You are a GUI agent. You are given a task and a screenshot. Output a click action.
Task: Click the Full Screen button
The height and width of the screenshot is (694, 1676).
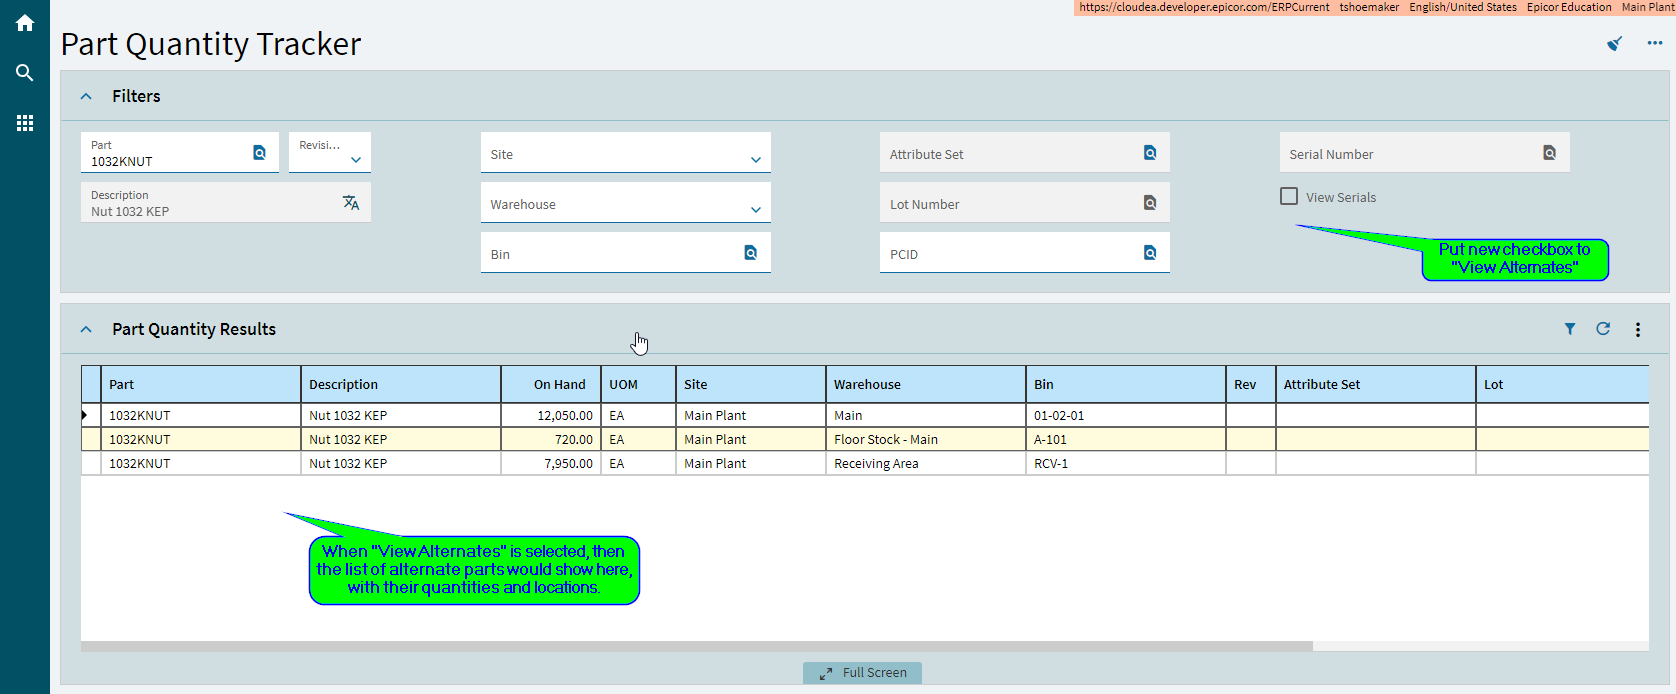coord(862,673)
